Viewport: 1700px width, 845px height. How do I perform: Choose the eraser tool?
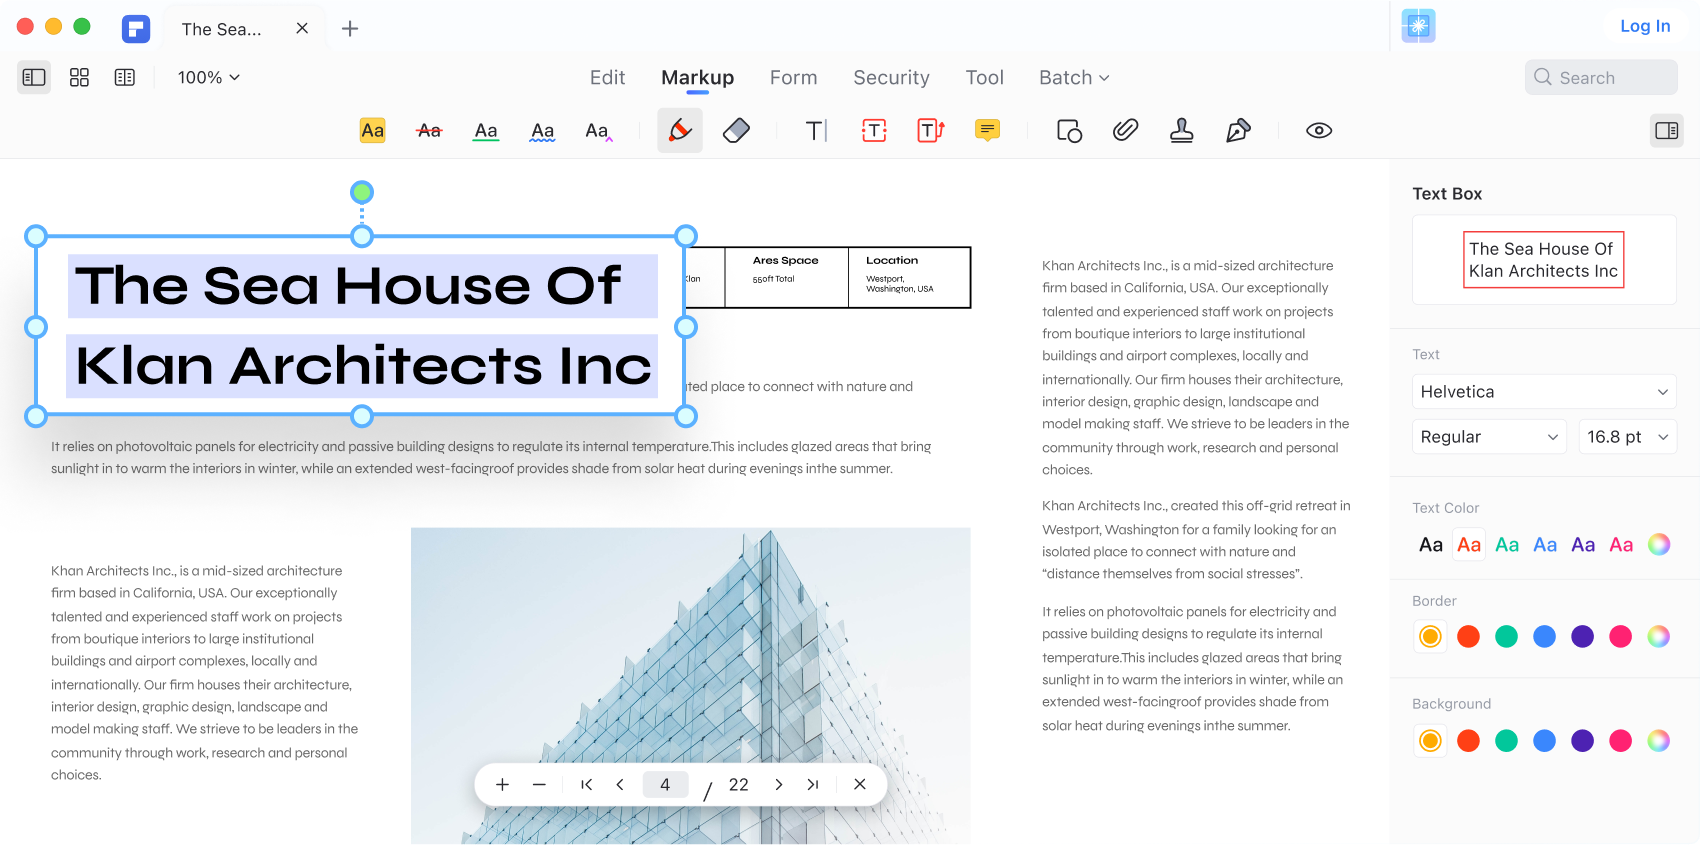coord(736,131)
